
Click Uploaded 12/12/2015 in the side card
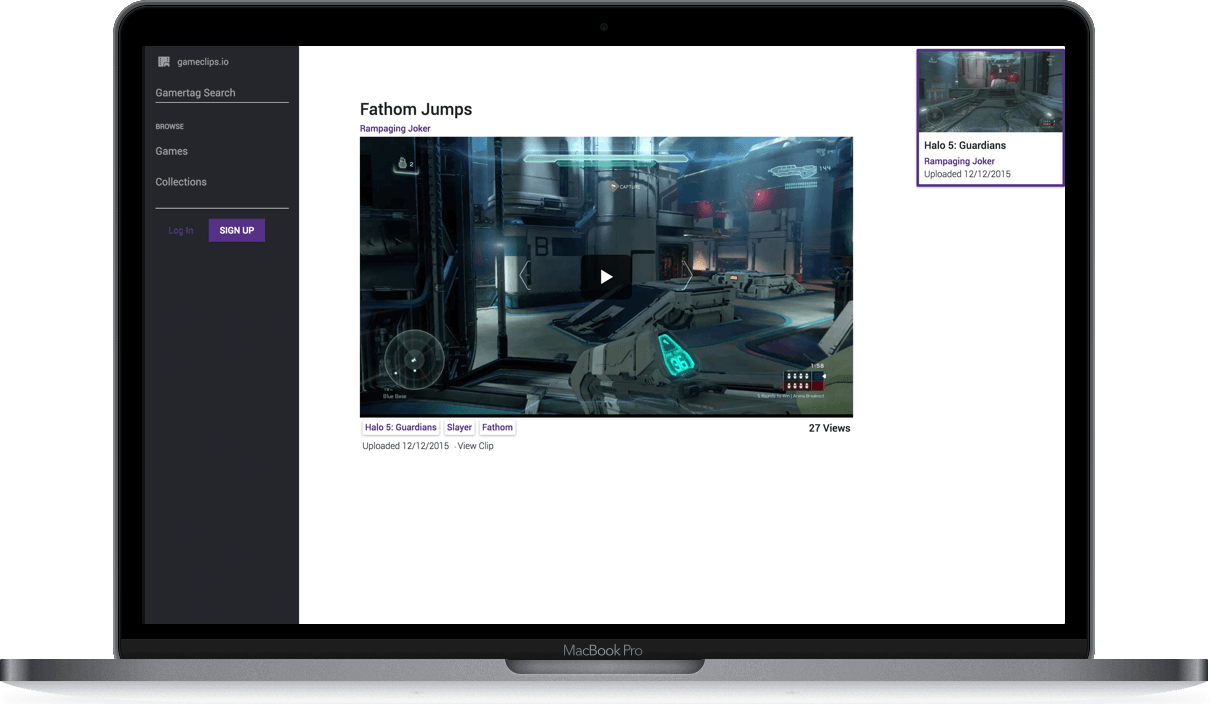coord(967,174)
